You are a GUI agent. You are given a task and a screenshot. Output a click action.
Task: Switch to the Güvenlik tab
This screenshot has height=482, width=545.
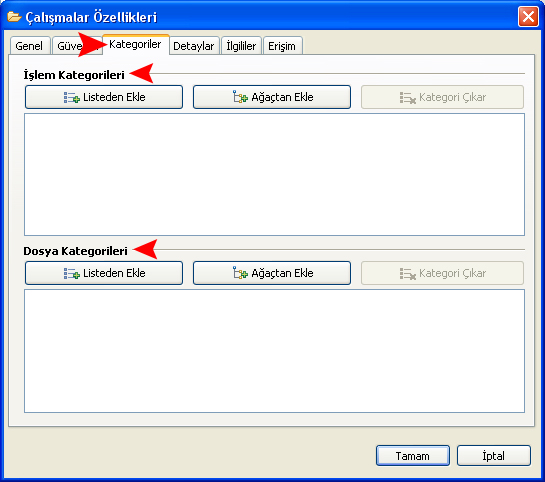[x=77, y=46]
